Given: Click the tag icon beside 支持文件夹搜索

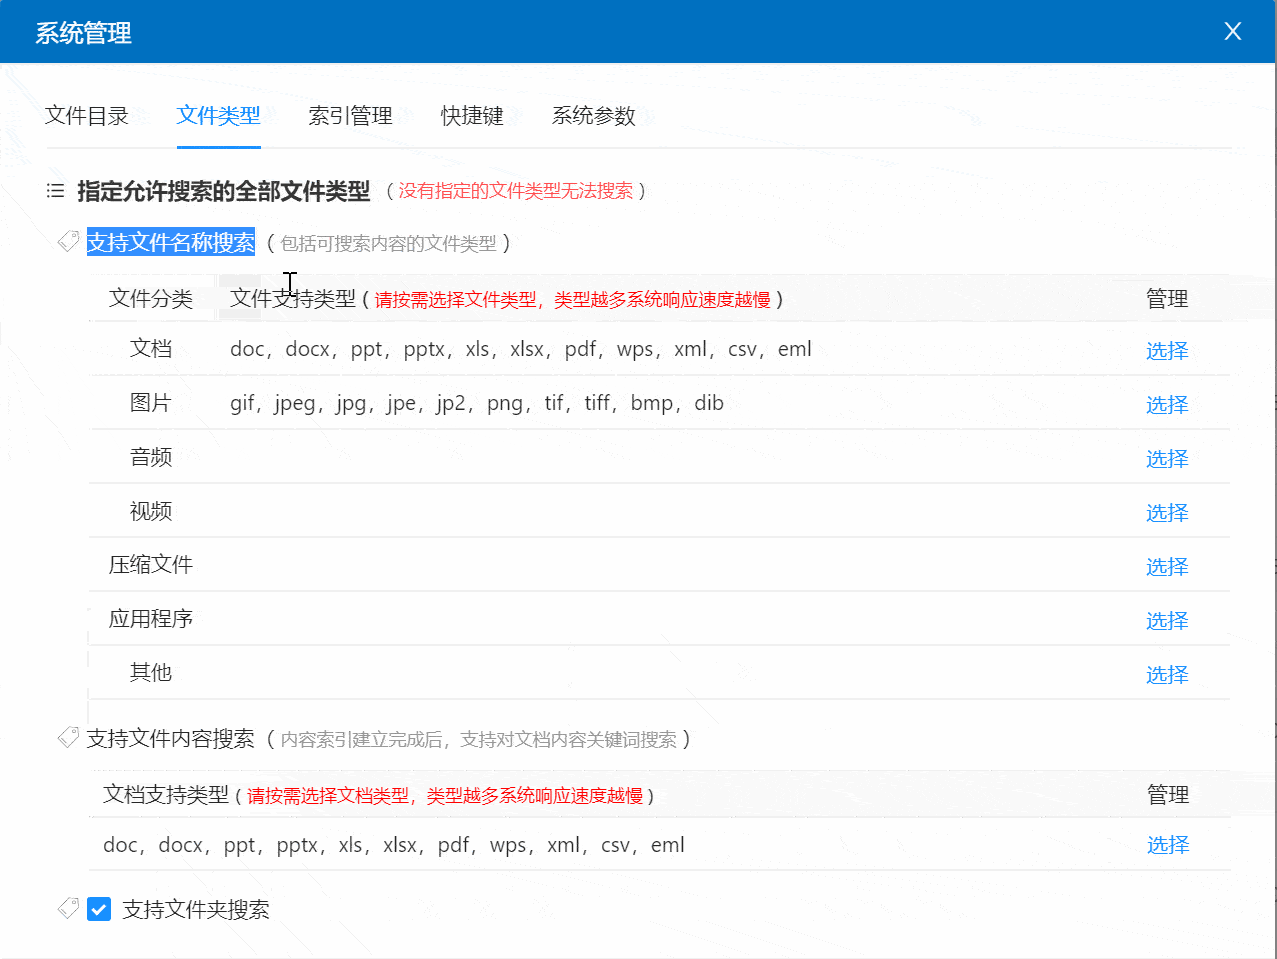Looking at the screenshot, I should pyautogui.click(x=68, y=908).
